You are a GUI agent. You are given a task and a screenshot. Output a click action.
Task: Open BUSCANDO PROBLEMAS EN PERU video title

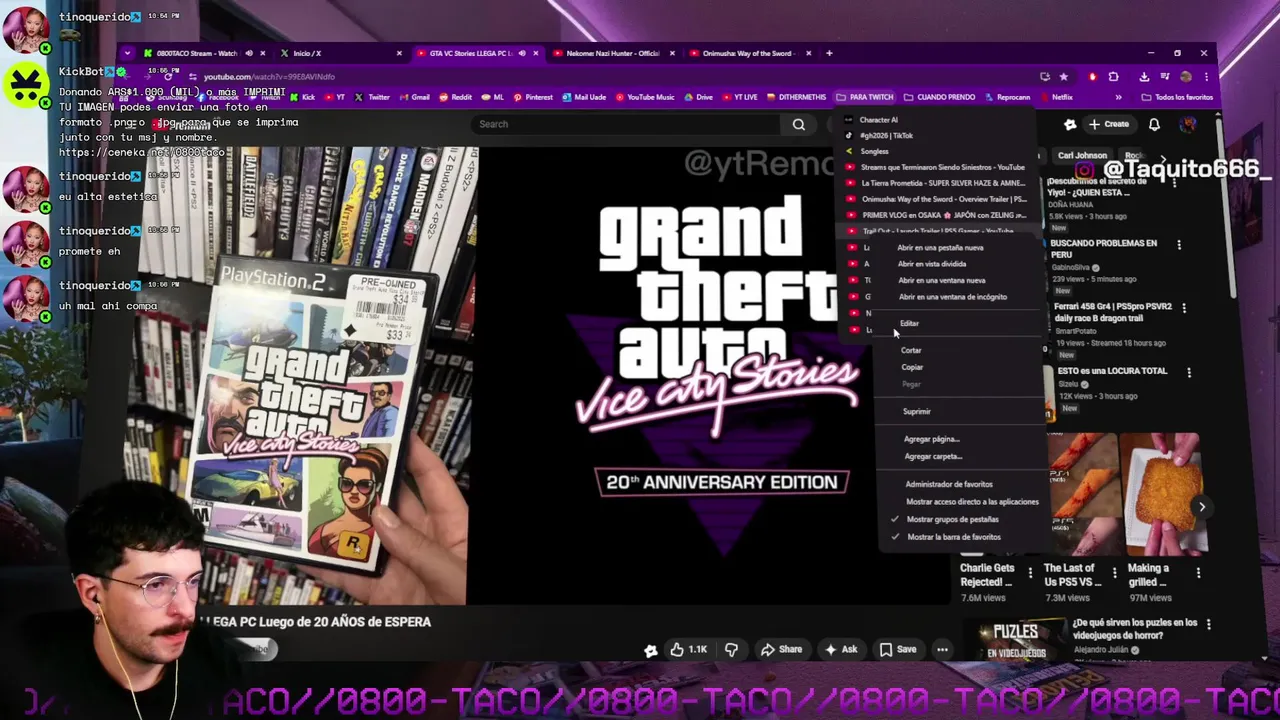[x=1103, y=249]
